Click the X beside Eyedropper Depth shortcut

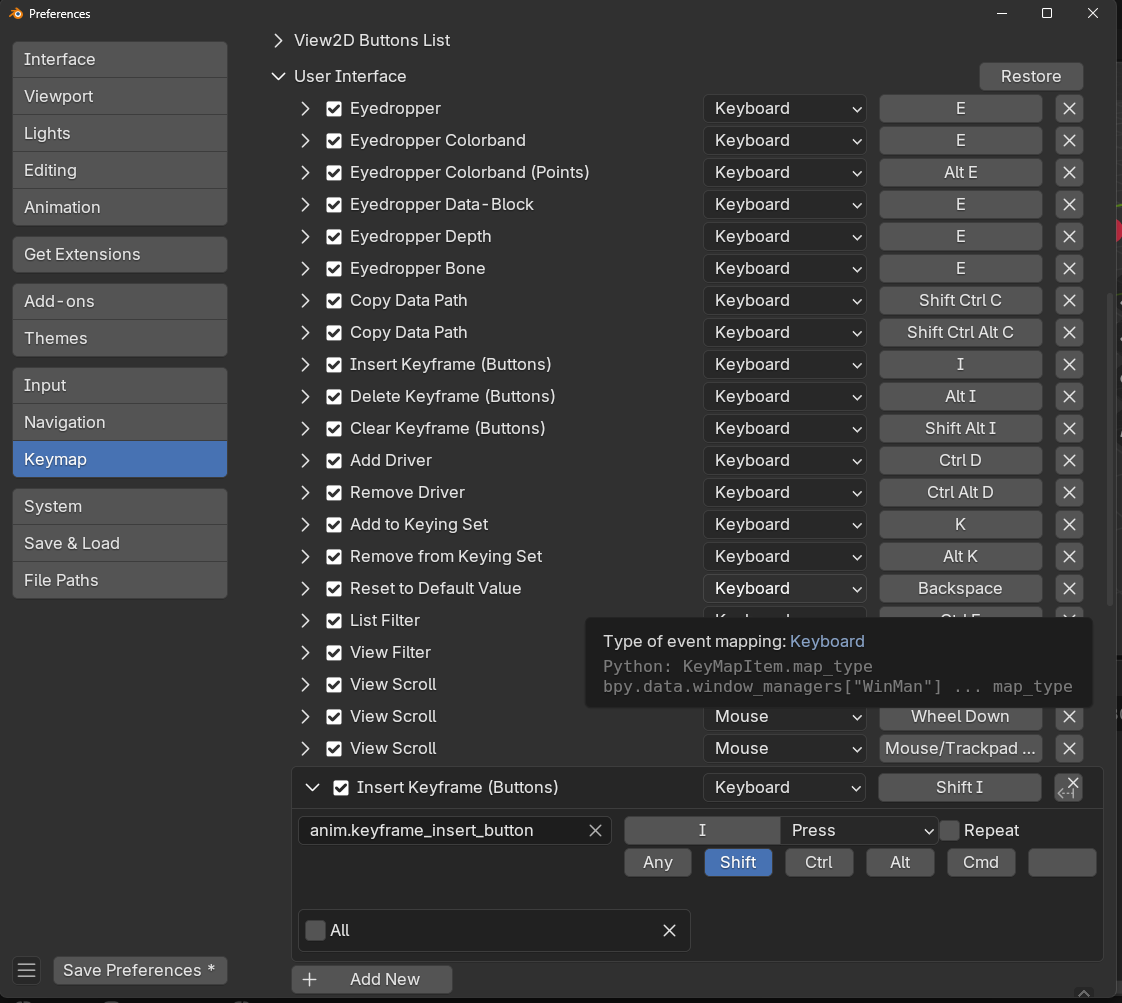pyautogui.click(x=1069, y=237)
